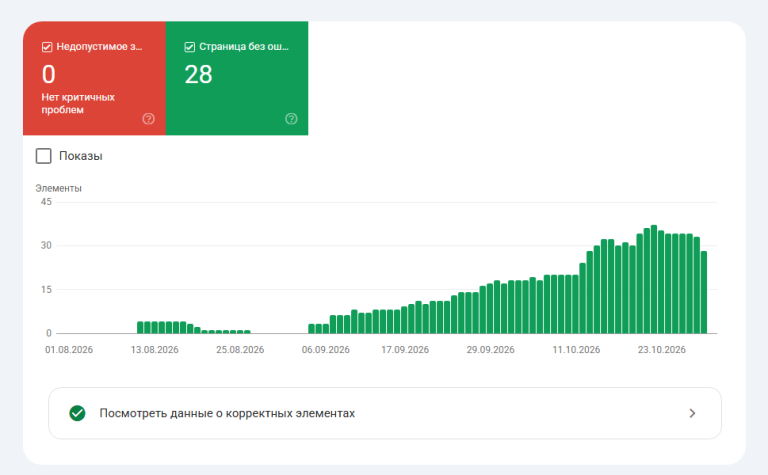This screenshot has width=768, height=475.
Task: Click green checkmark icon beside 'Посмотреть данные'
Action: [77, 413]
